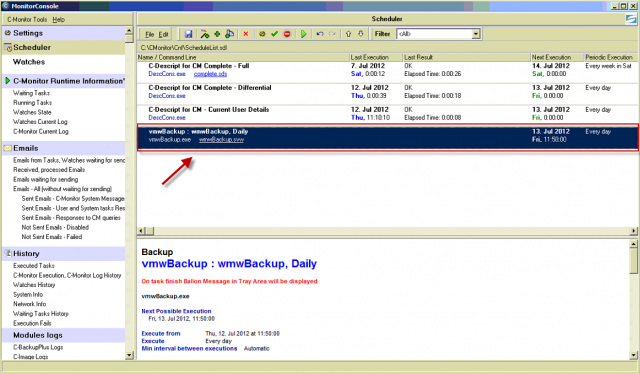Click the undo arrow toolbar icon
The height and width of the screenshot is (374, 640).
(x=320, y=34)
